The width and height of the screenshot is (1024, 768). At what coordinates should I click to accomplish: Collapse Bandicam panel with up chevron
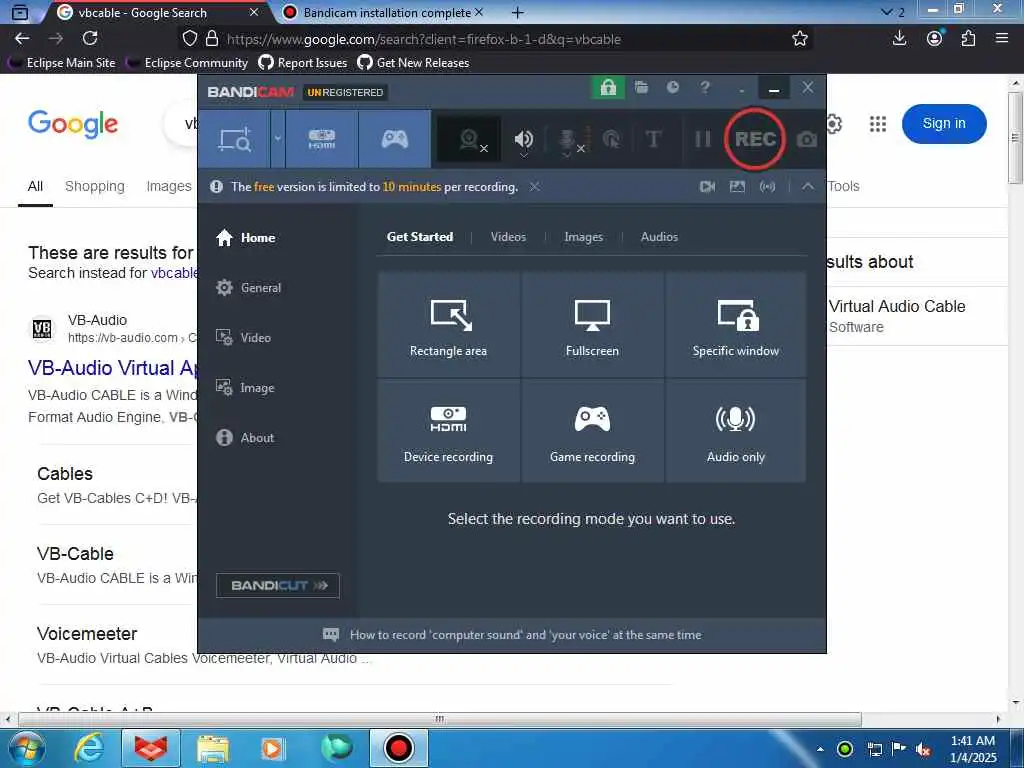coord(808,187)
